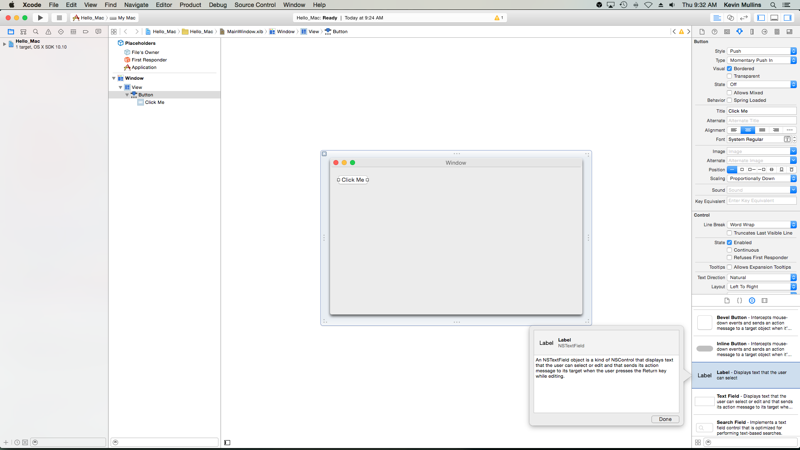The width and height of the screenshot is (800, 450).
Task: Open the Editor menu
Action: tap(164, 5)
